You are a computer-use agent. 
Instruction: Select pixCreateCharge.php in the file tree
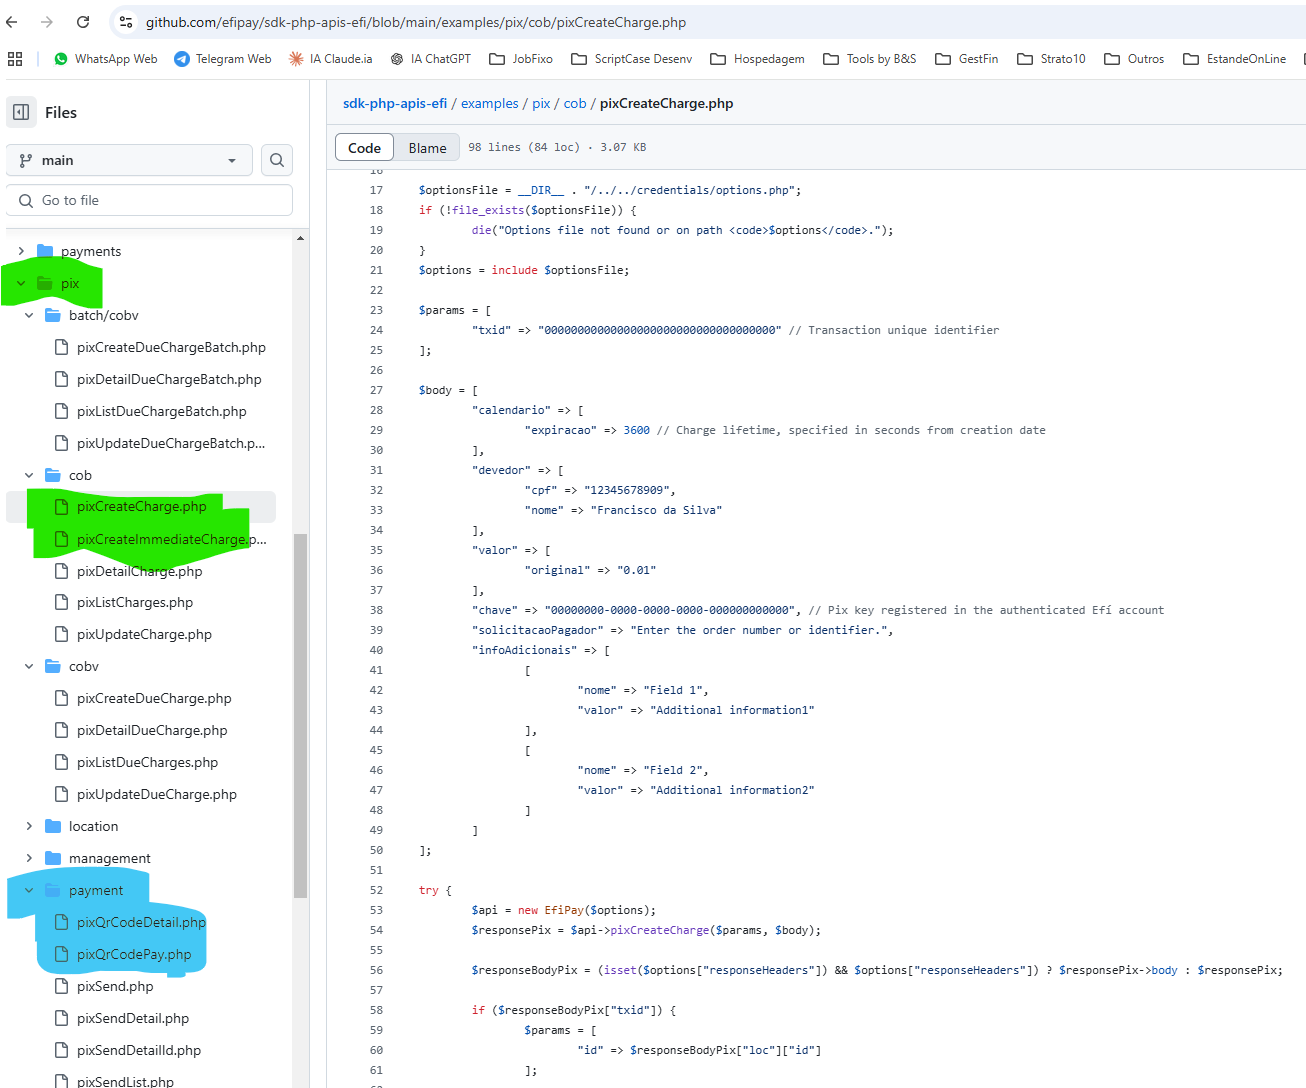tap(141, 507)
